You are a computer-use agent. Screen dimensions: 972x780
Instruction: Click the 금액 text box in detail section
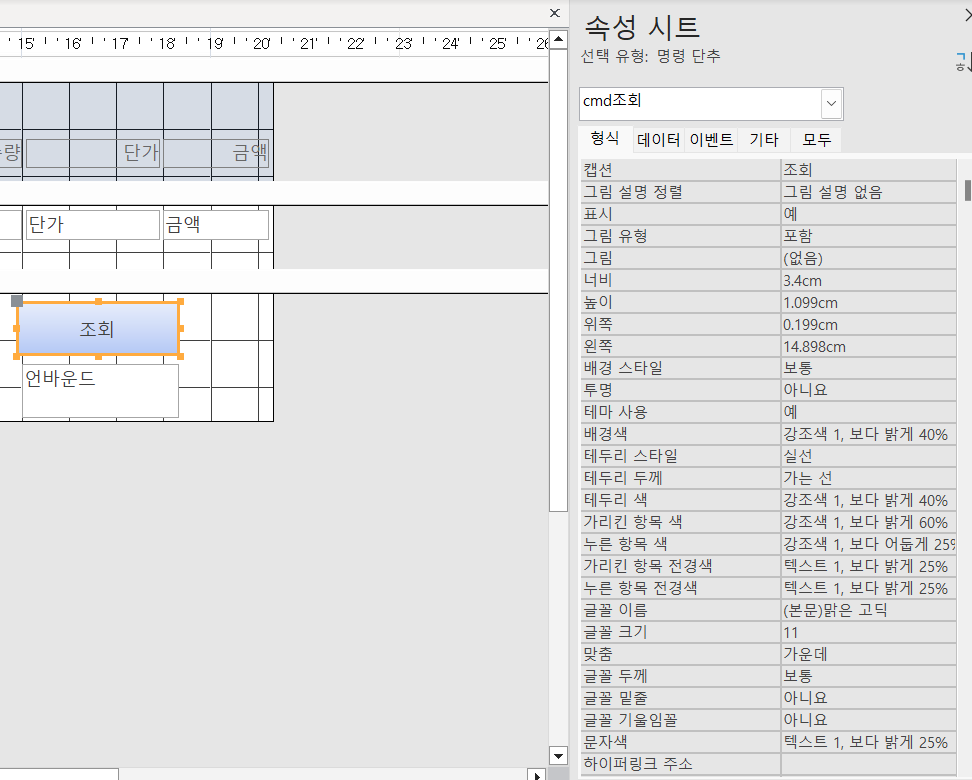tap(216, 225)
